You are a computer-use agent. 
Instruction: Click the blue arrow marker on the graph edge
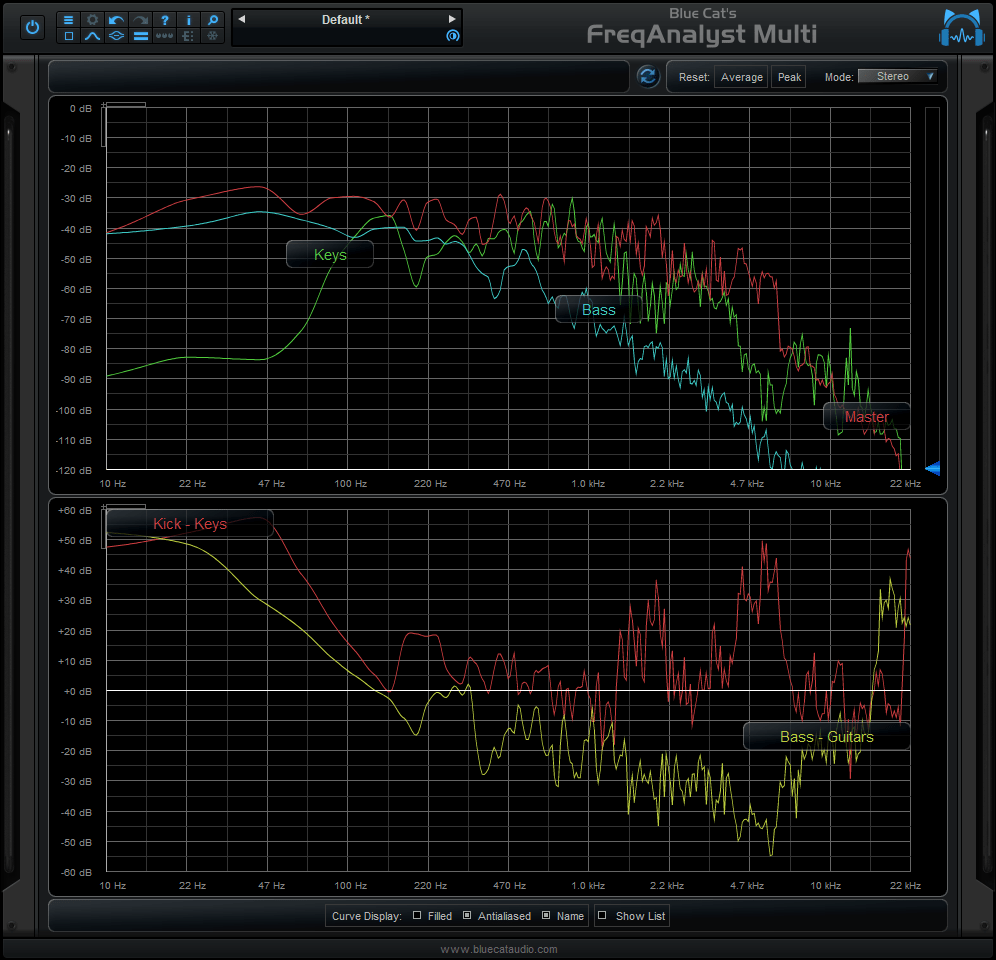pyautogui.click(x=932, y=468)
